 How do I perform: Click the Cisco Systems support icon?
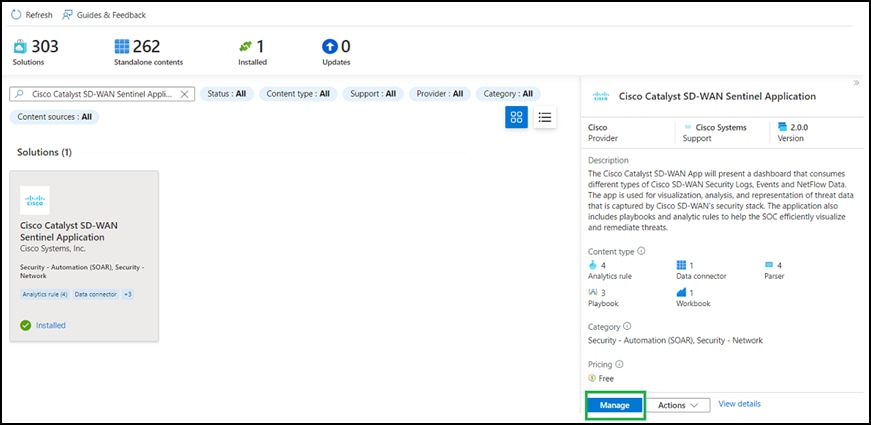(x=688, y=128)
